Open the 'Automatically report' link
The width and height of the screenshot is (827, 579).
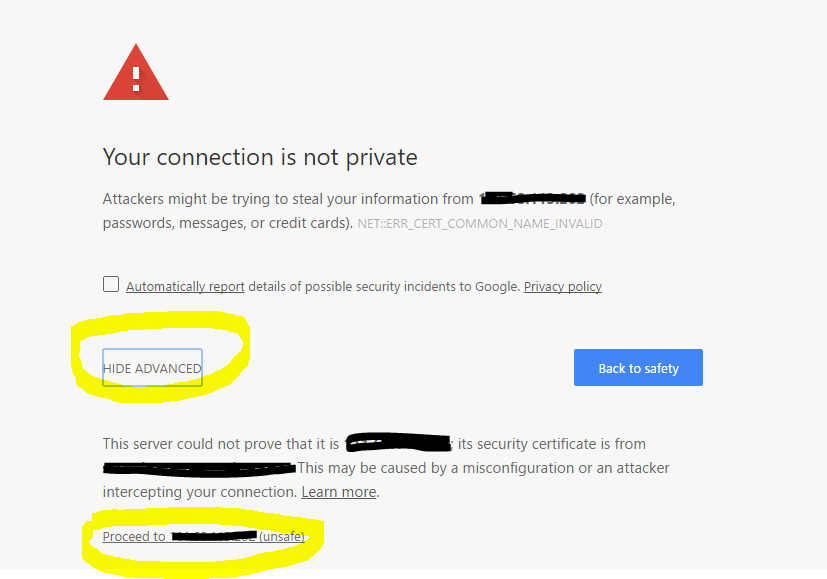185,286
